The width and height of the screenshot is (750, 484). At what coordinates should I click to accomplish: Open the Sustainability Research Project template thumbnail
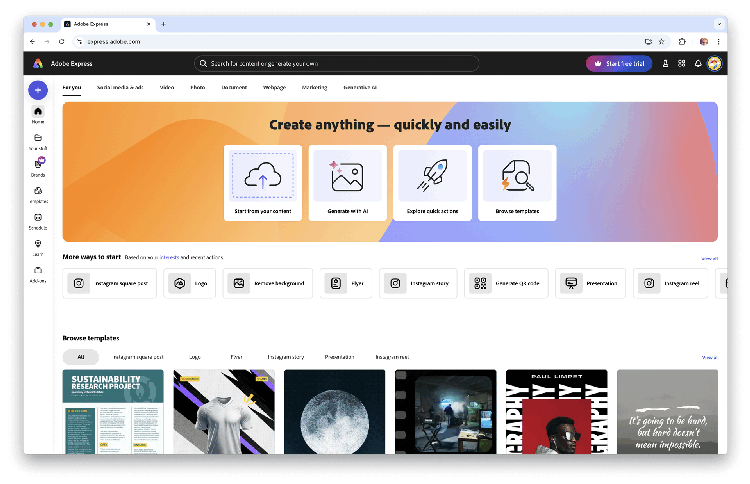tap(113, 411)
